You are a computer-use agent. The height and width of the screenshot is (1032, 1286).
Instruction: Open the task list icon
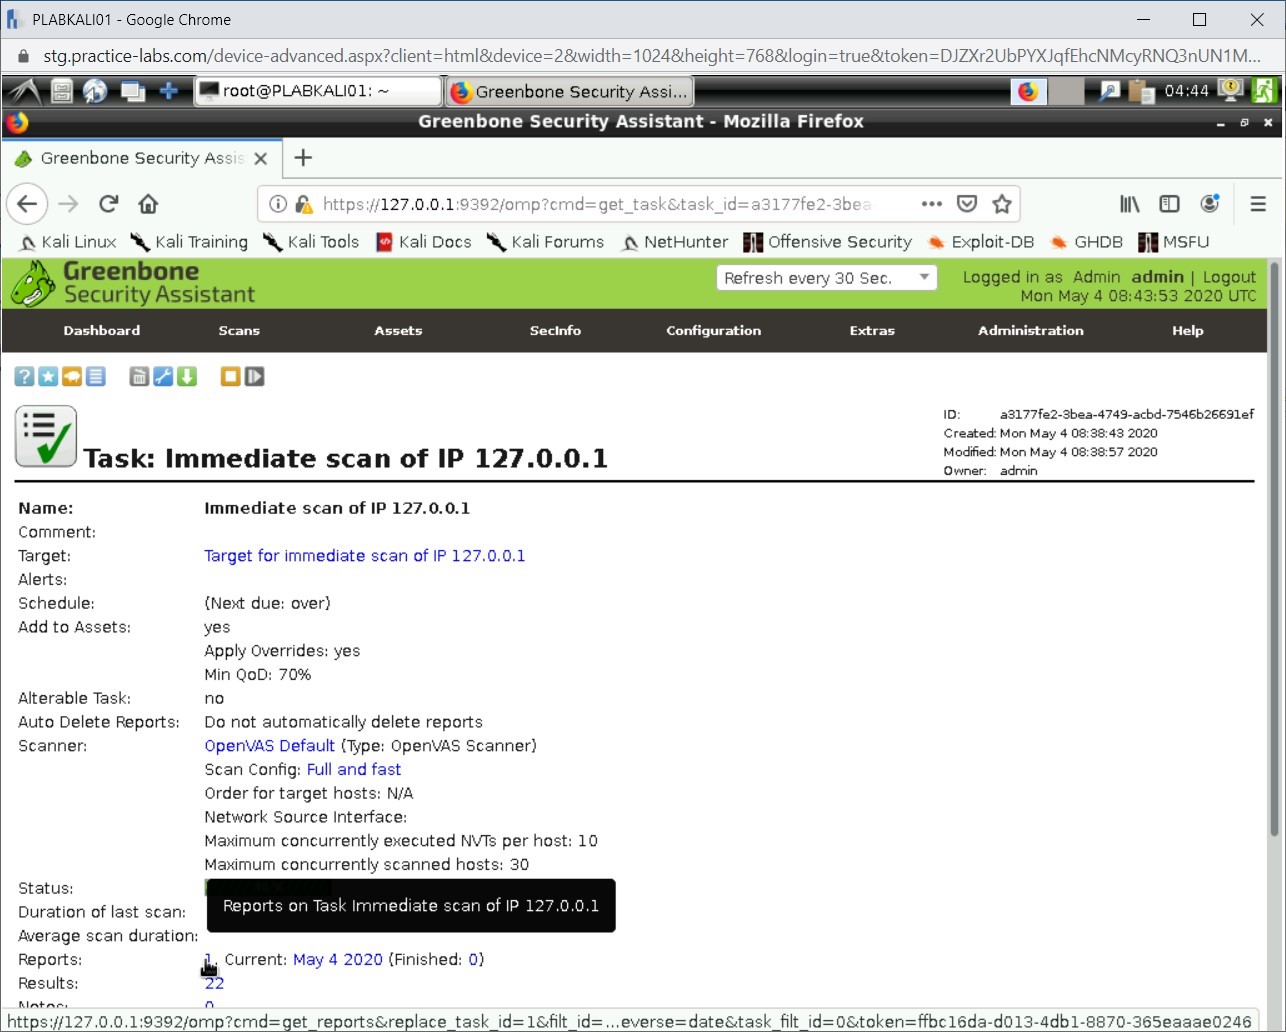[x=95, y=377]
